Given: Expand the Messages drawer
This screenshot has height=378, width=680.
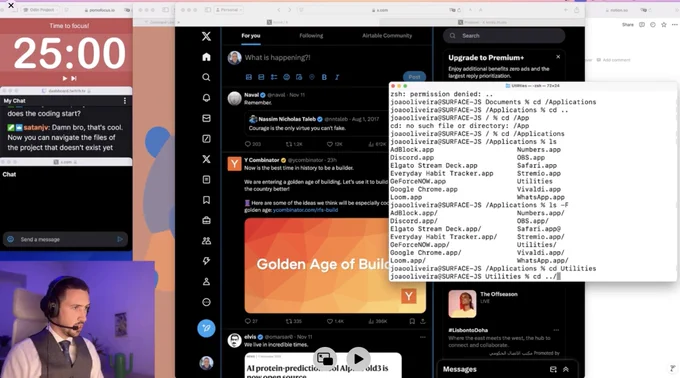Looking at the screenshot, I should (566, 369).
